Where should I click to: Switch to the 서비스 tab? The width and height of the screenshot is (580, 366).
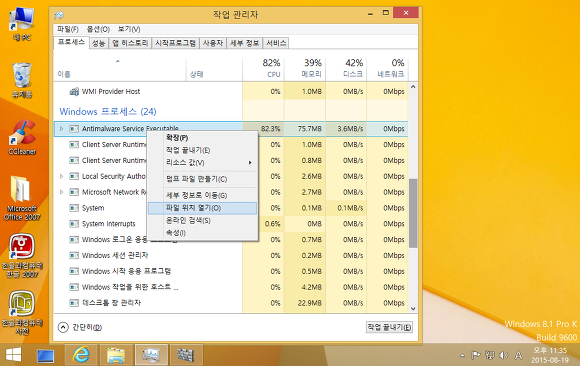pyautogui.click(x=276, y=43)
